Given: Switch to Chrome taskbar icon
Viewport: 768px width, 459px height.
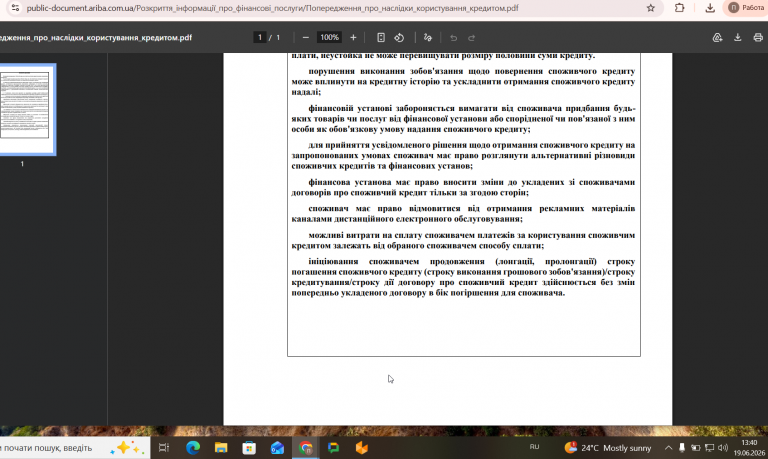Looking at the screenshot, I should (306, 448).
